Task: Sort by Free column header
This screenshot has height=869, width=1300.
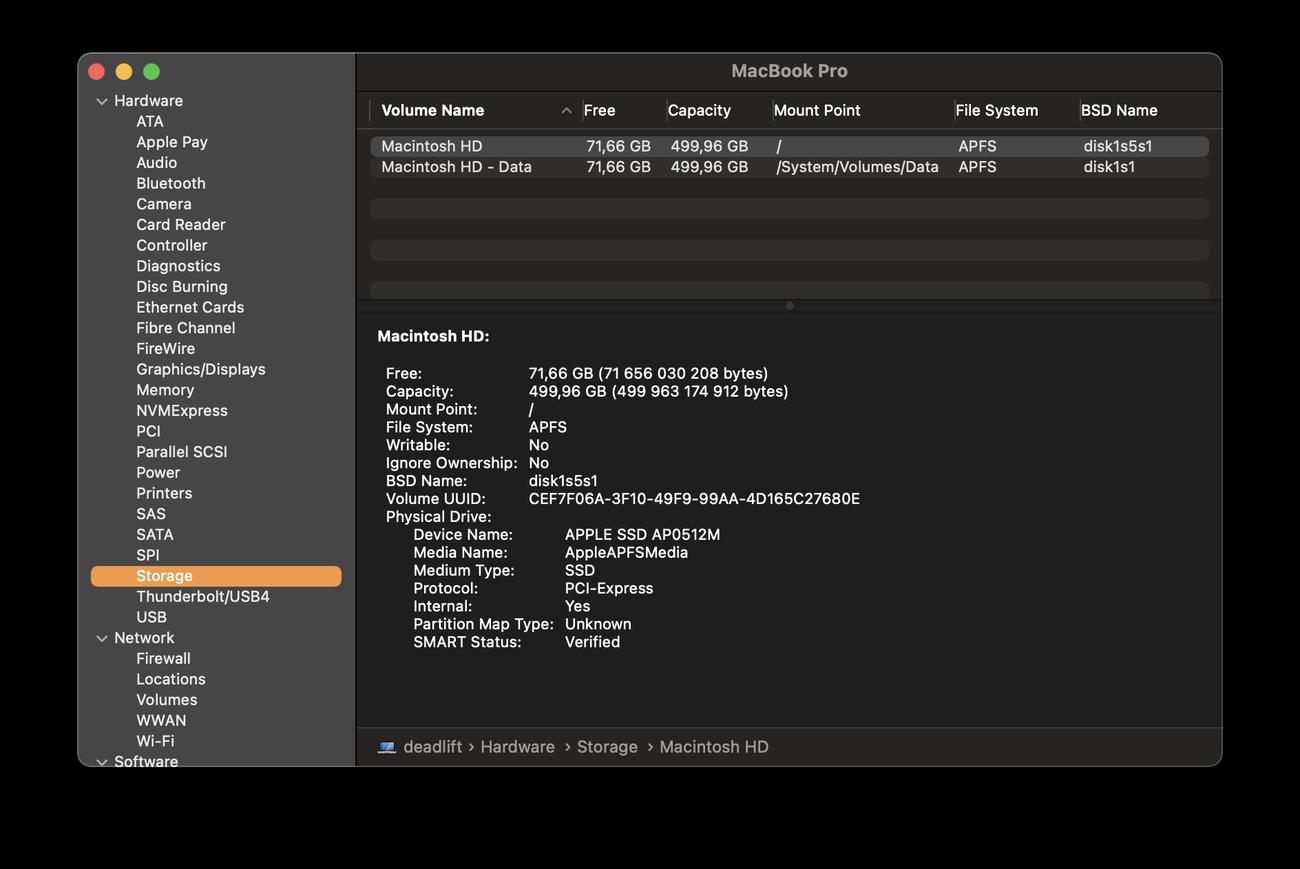Action: 600,111
